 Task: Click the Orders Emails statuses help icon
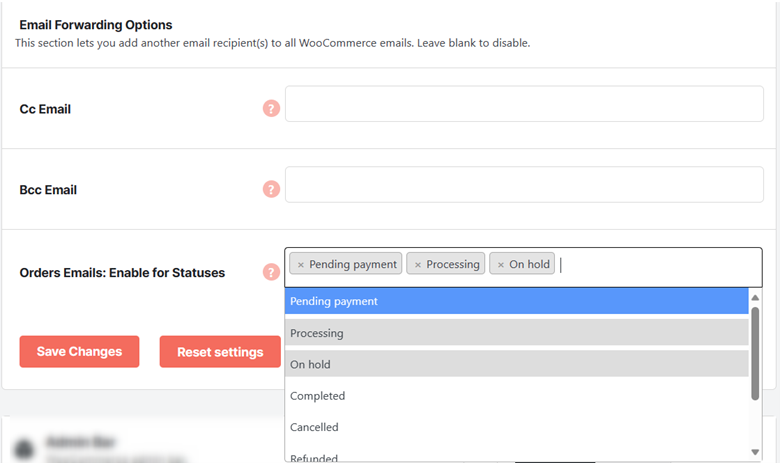(x=271, y=272)
